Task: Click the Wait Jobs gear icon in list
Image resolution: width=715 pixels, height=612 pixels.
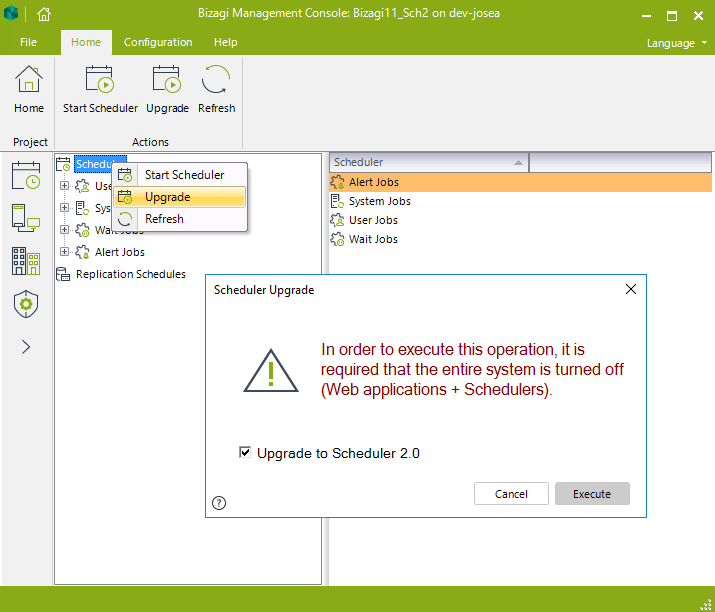Action: (337, 239)
